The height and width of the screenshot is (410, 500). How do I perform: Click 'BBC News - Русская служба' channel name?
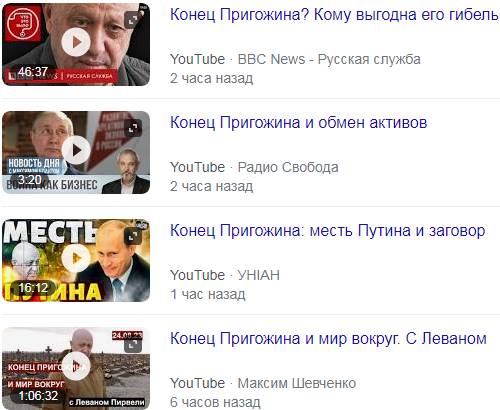coord(329,59)
